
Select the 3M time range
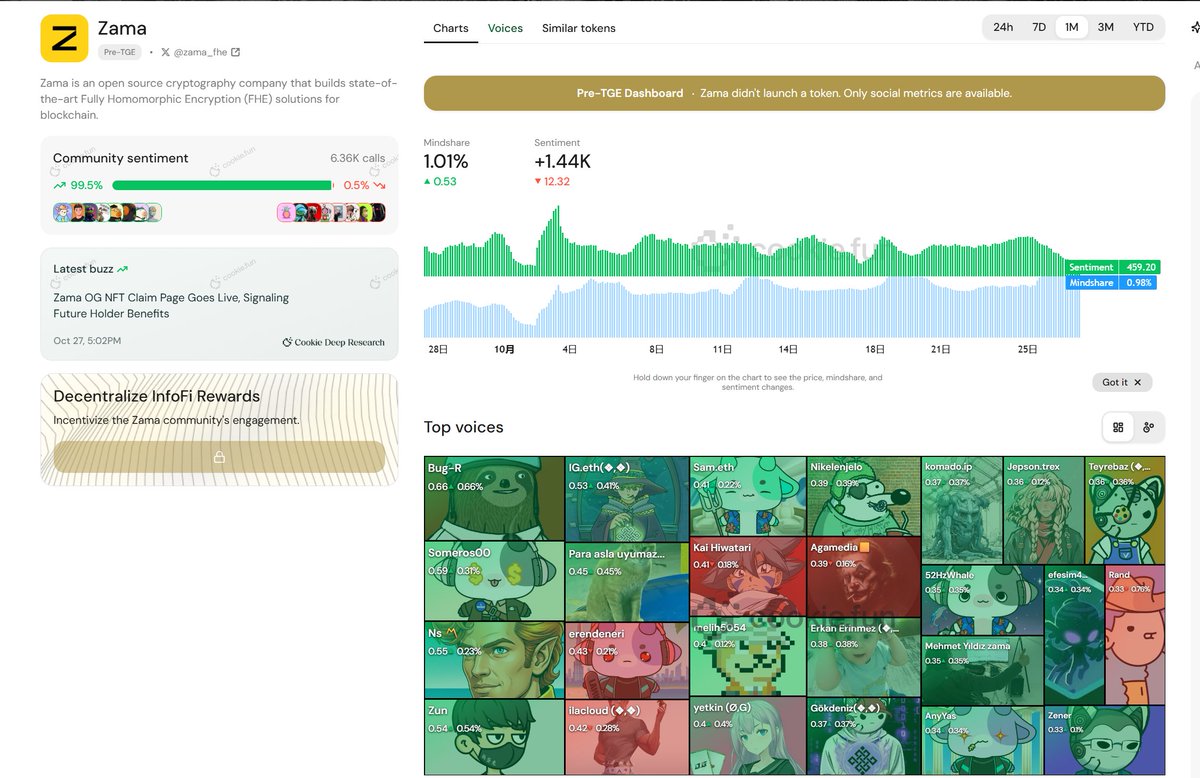1105,27
